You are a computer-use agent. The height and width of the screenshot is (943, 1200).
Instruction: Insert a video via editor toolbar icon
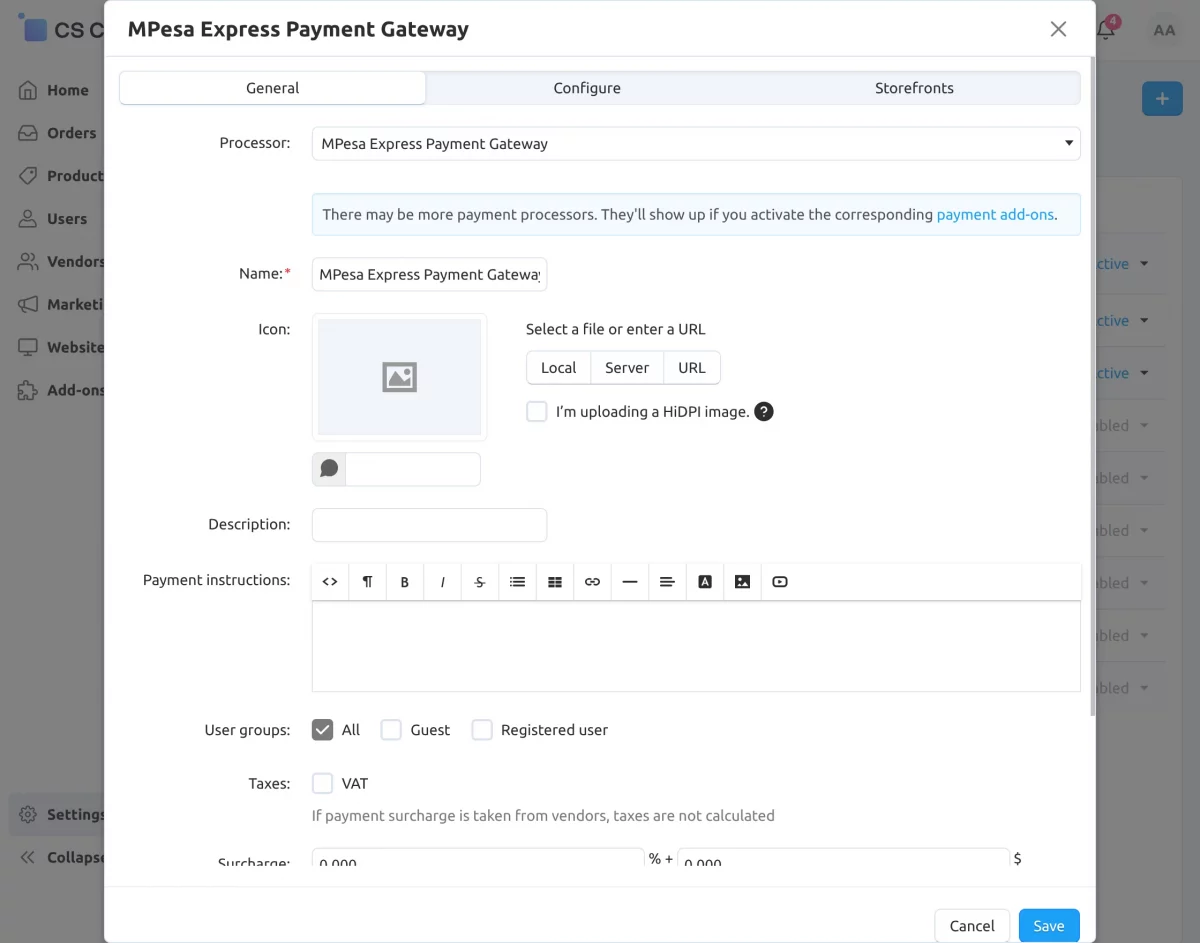pos(780,582)
